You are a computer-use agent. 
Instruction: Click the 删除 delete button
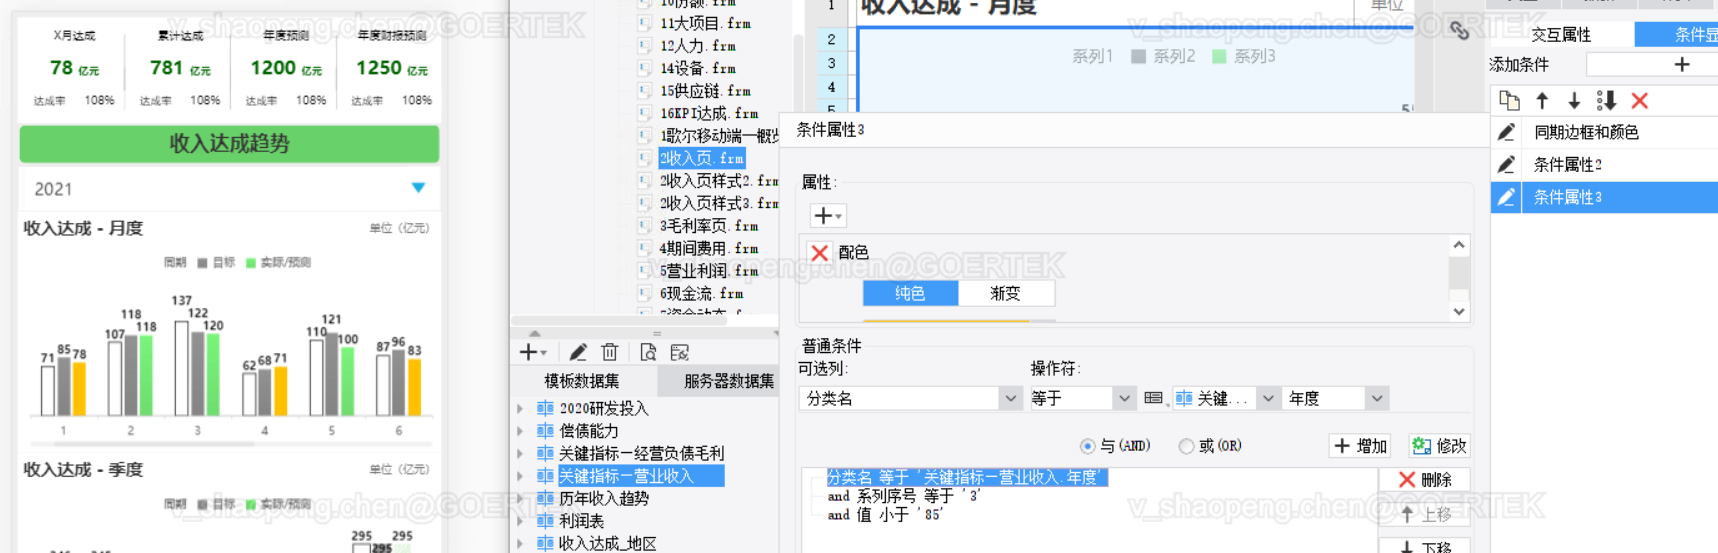coord(1425,480)
